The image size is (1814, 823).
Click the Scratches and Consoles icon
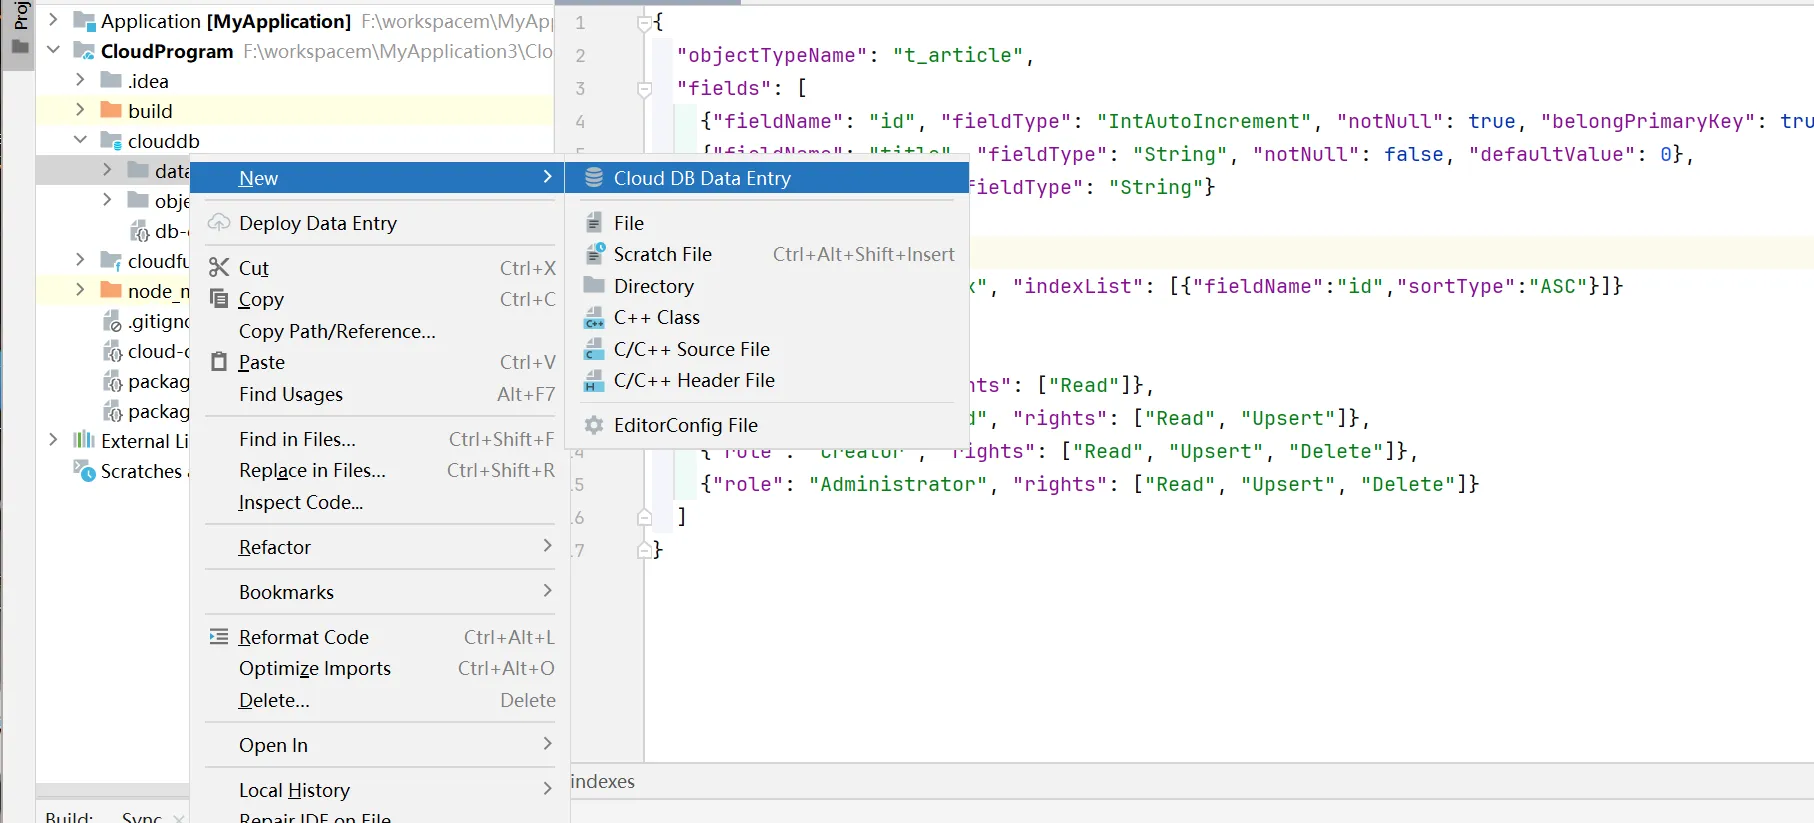pyautogui.click(x=85, y=470)
